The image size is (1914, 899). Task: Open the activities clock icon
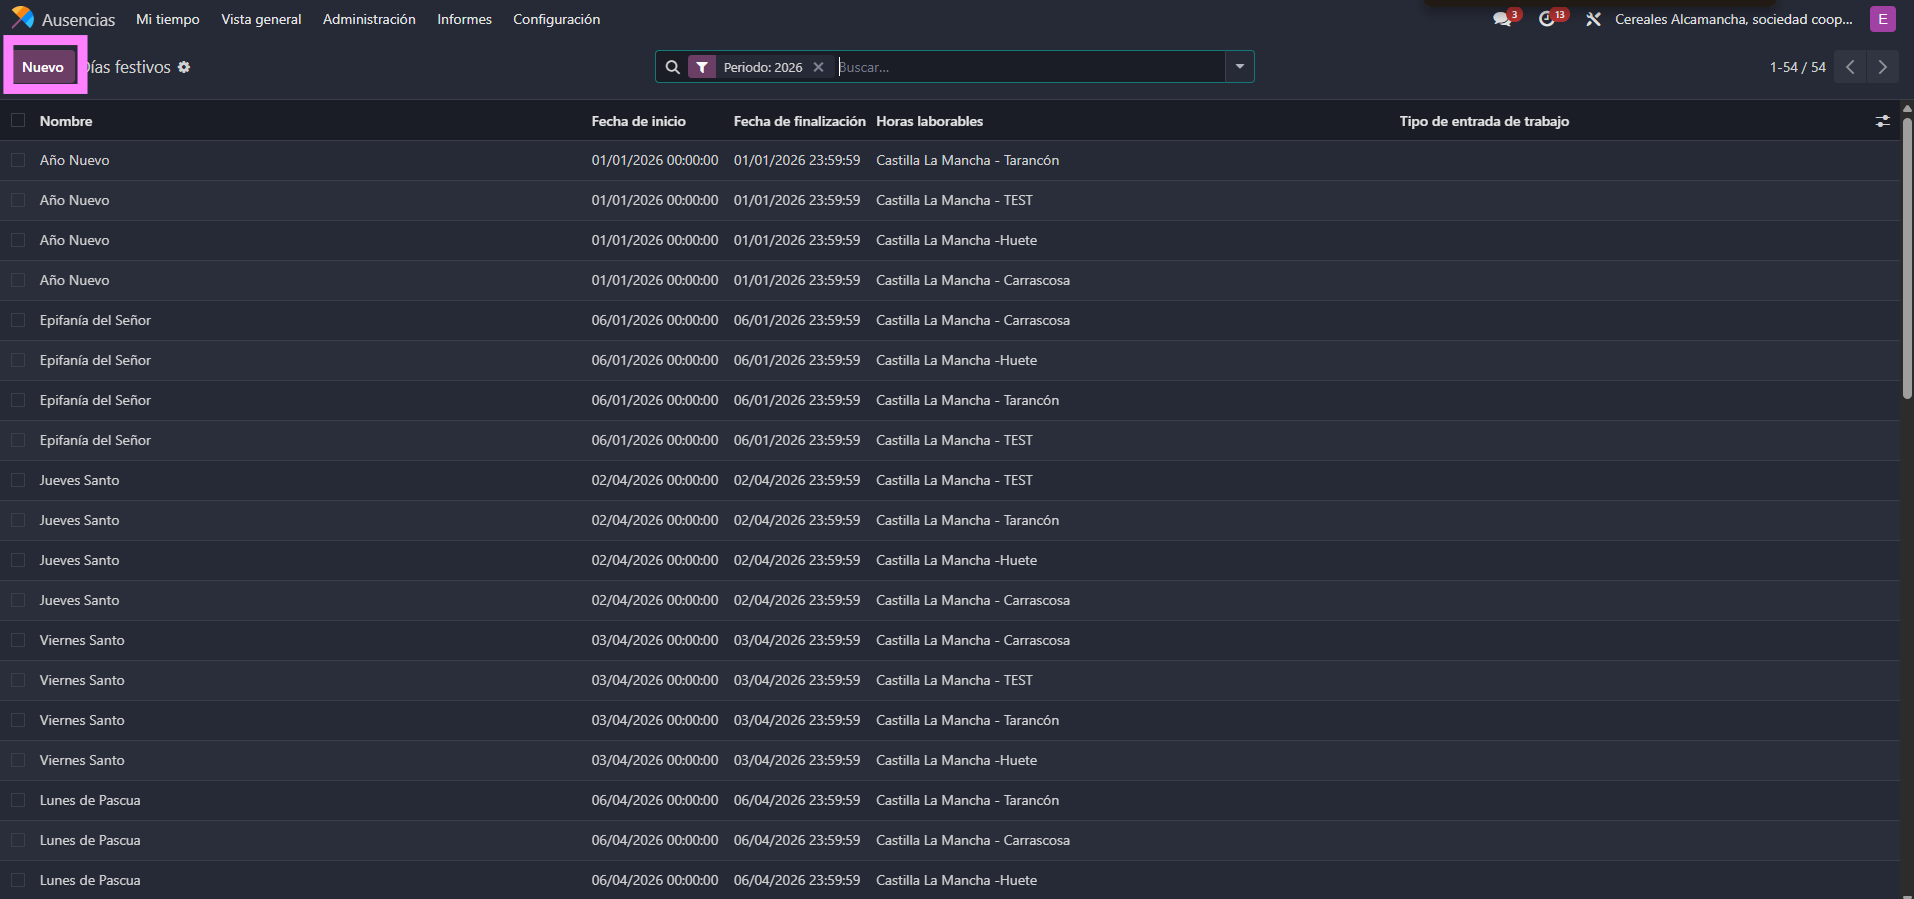coord(1547,19)
